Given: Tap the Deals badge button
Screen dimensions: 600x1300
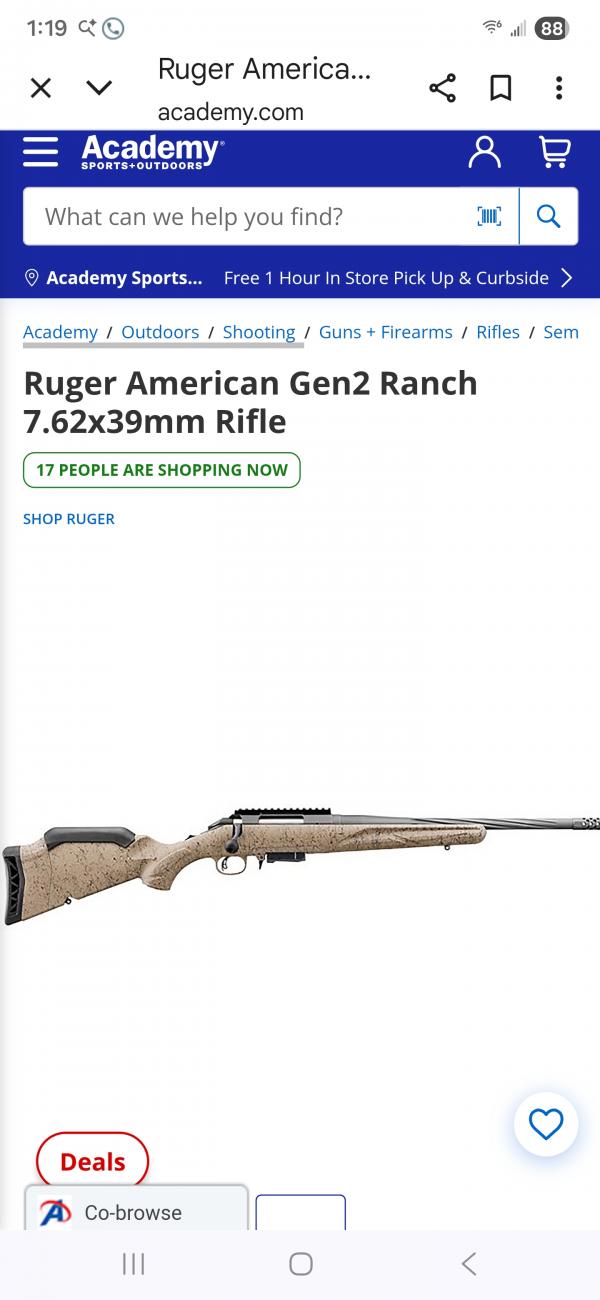Looking at the screenshot, I should coord(92,1162).
